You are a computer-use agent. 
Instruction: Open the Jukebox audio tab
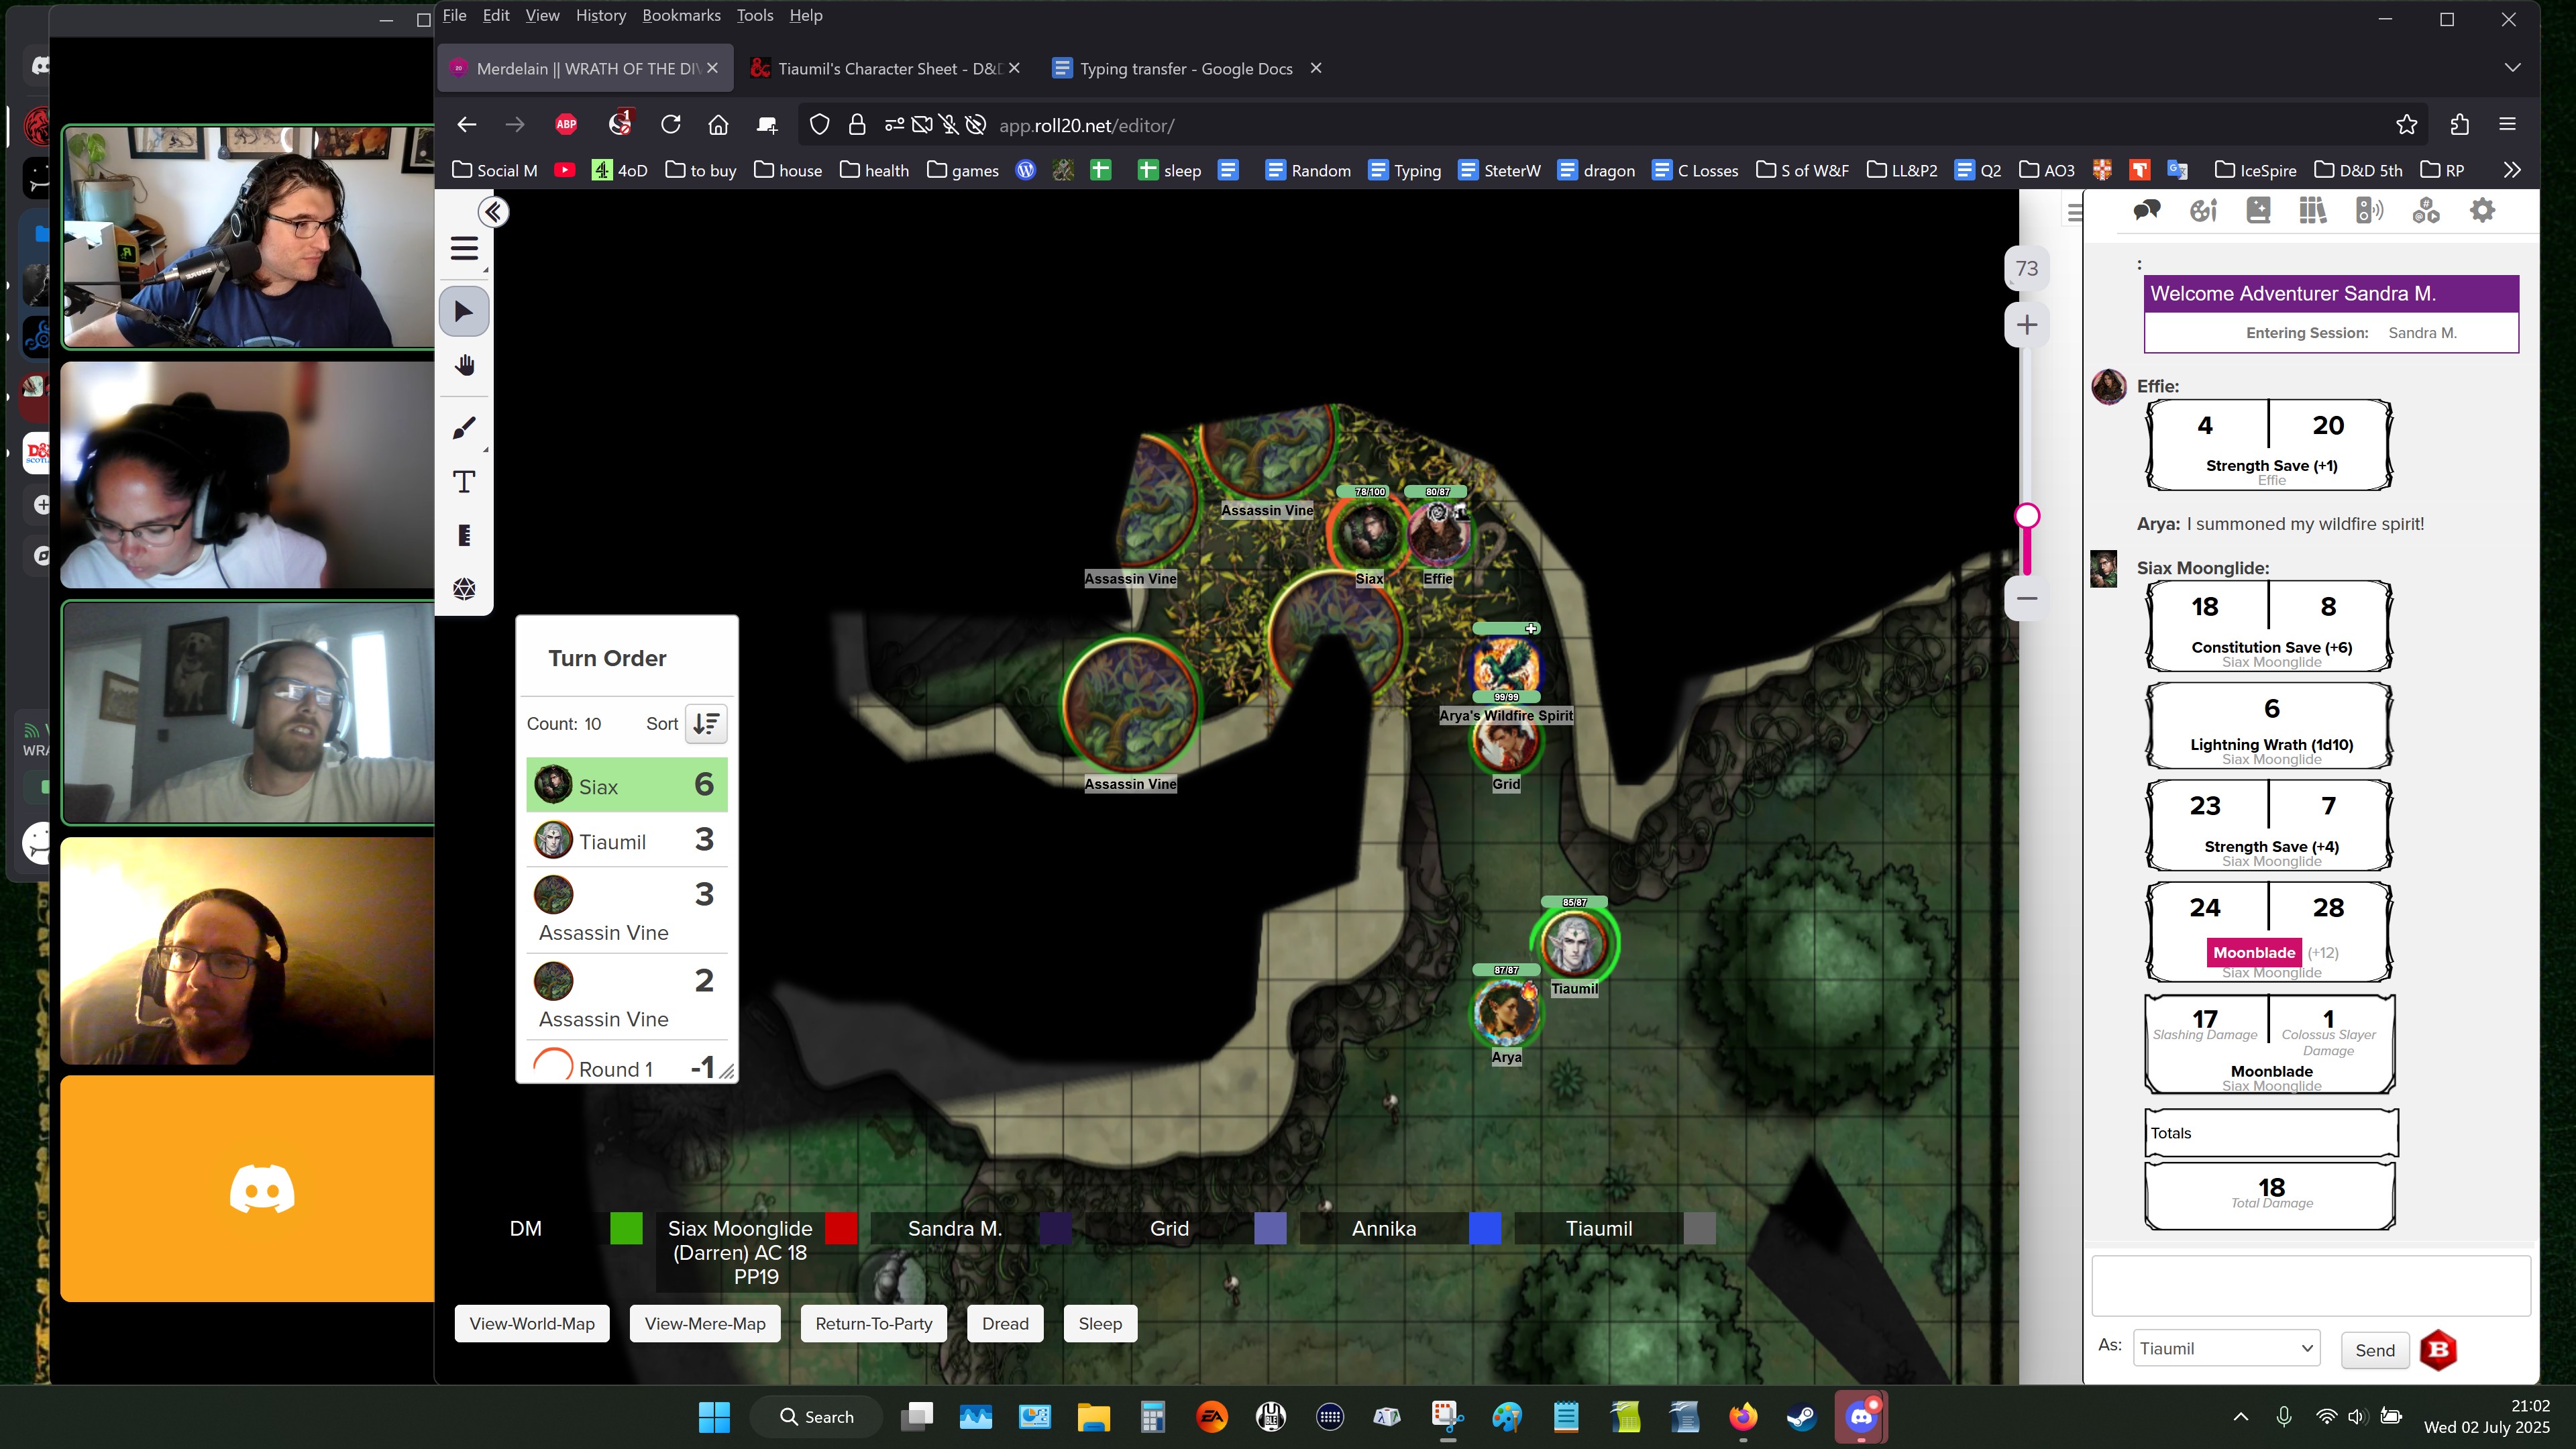pyautogui.click(x=2369, y=211)
